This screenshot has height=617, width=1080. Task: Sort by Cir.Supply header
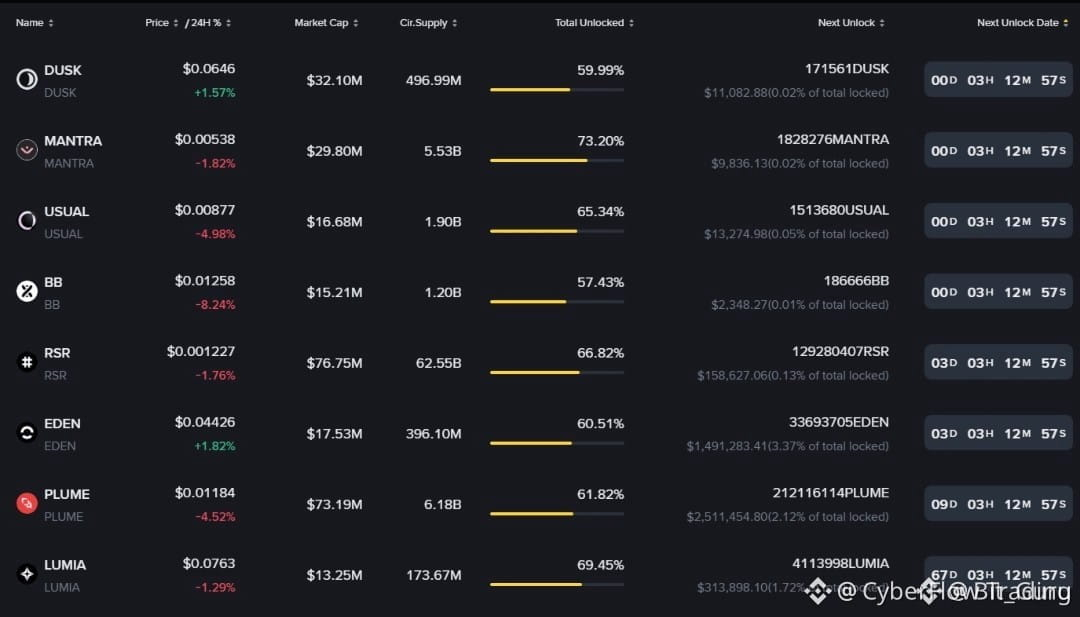pyautogui.click(x=428, y=23)
